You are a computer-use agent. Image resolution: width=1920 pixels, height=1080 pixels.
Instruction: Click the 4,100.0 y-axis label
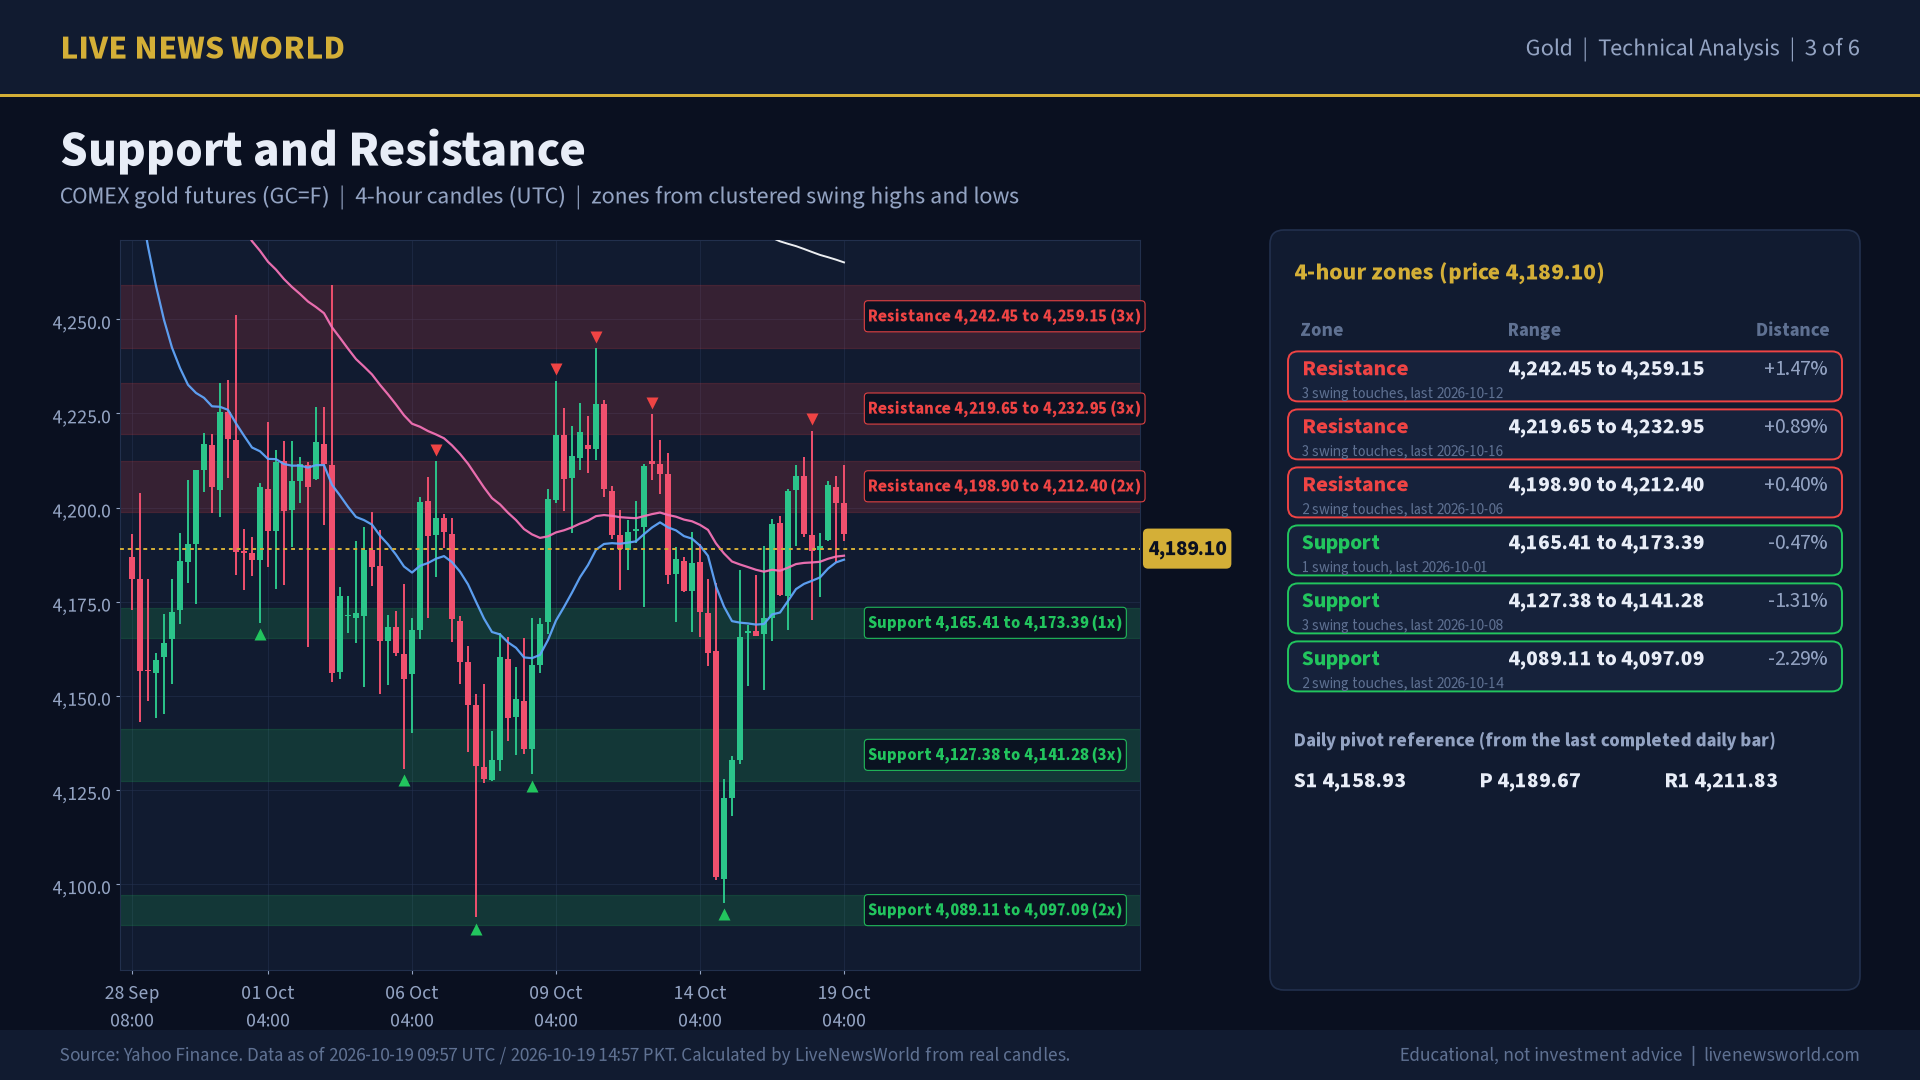81,888
